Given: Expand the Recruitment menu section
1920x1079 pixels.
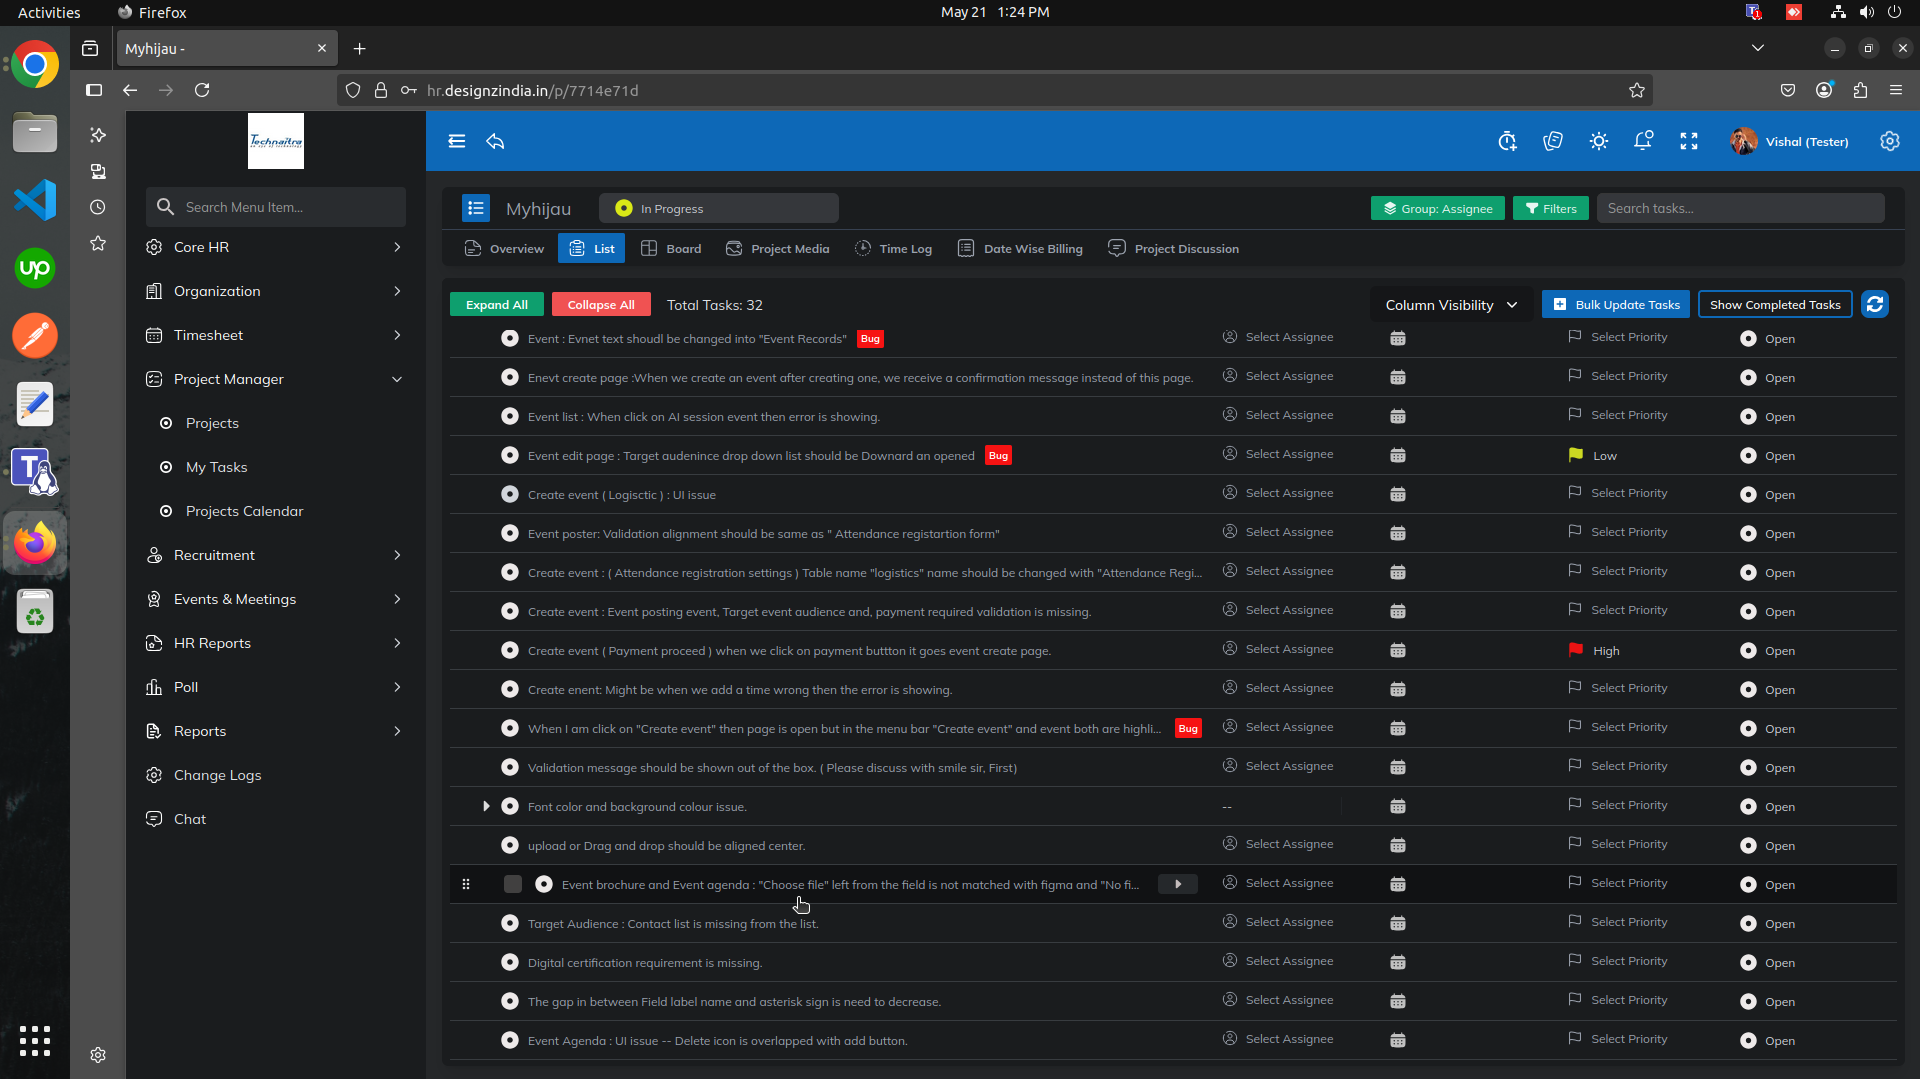Looking at the screenshot, I should coord(274,555).
